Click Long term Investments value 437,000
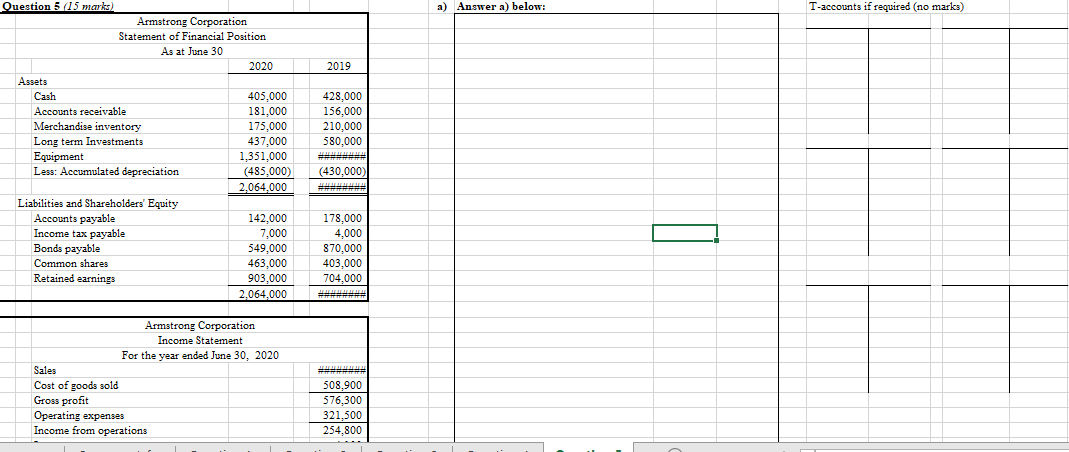Image resolution: width=1069 pixels, height=452 pixels. point(268,142)
